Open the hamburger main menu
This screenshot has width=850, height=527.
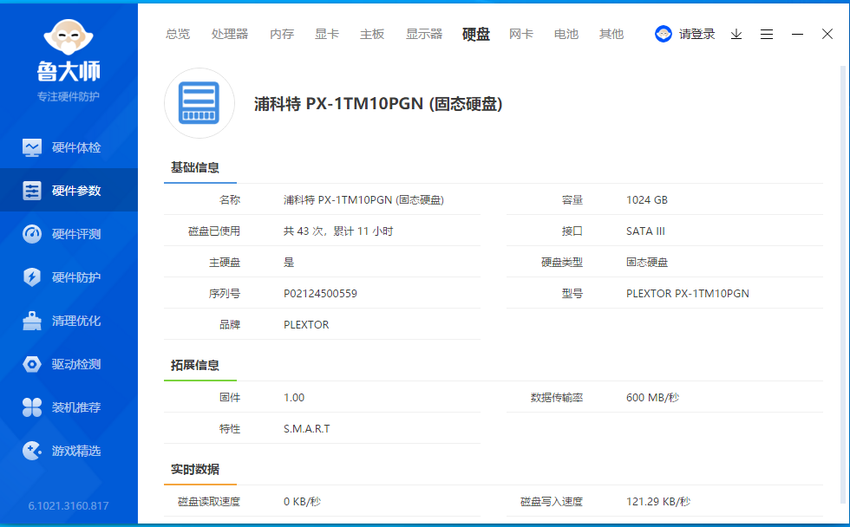pyautogui.click(x=767, y=34)
